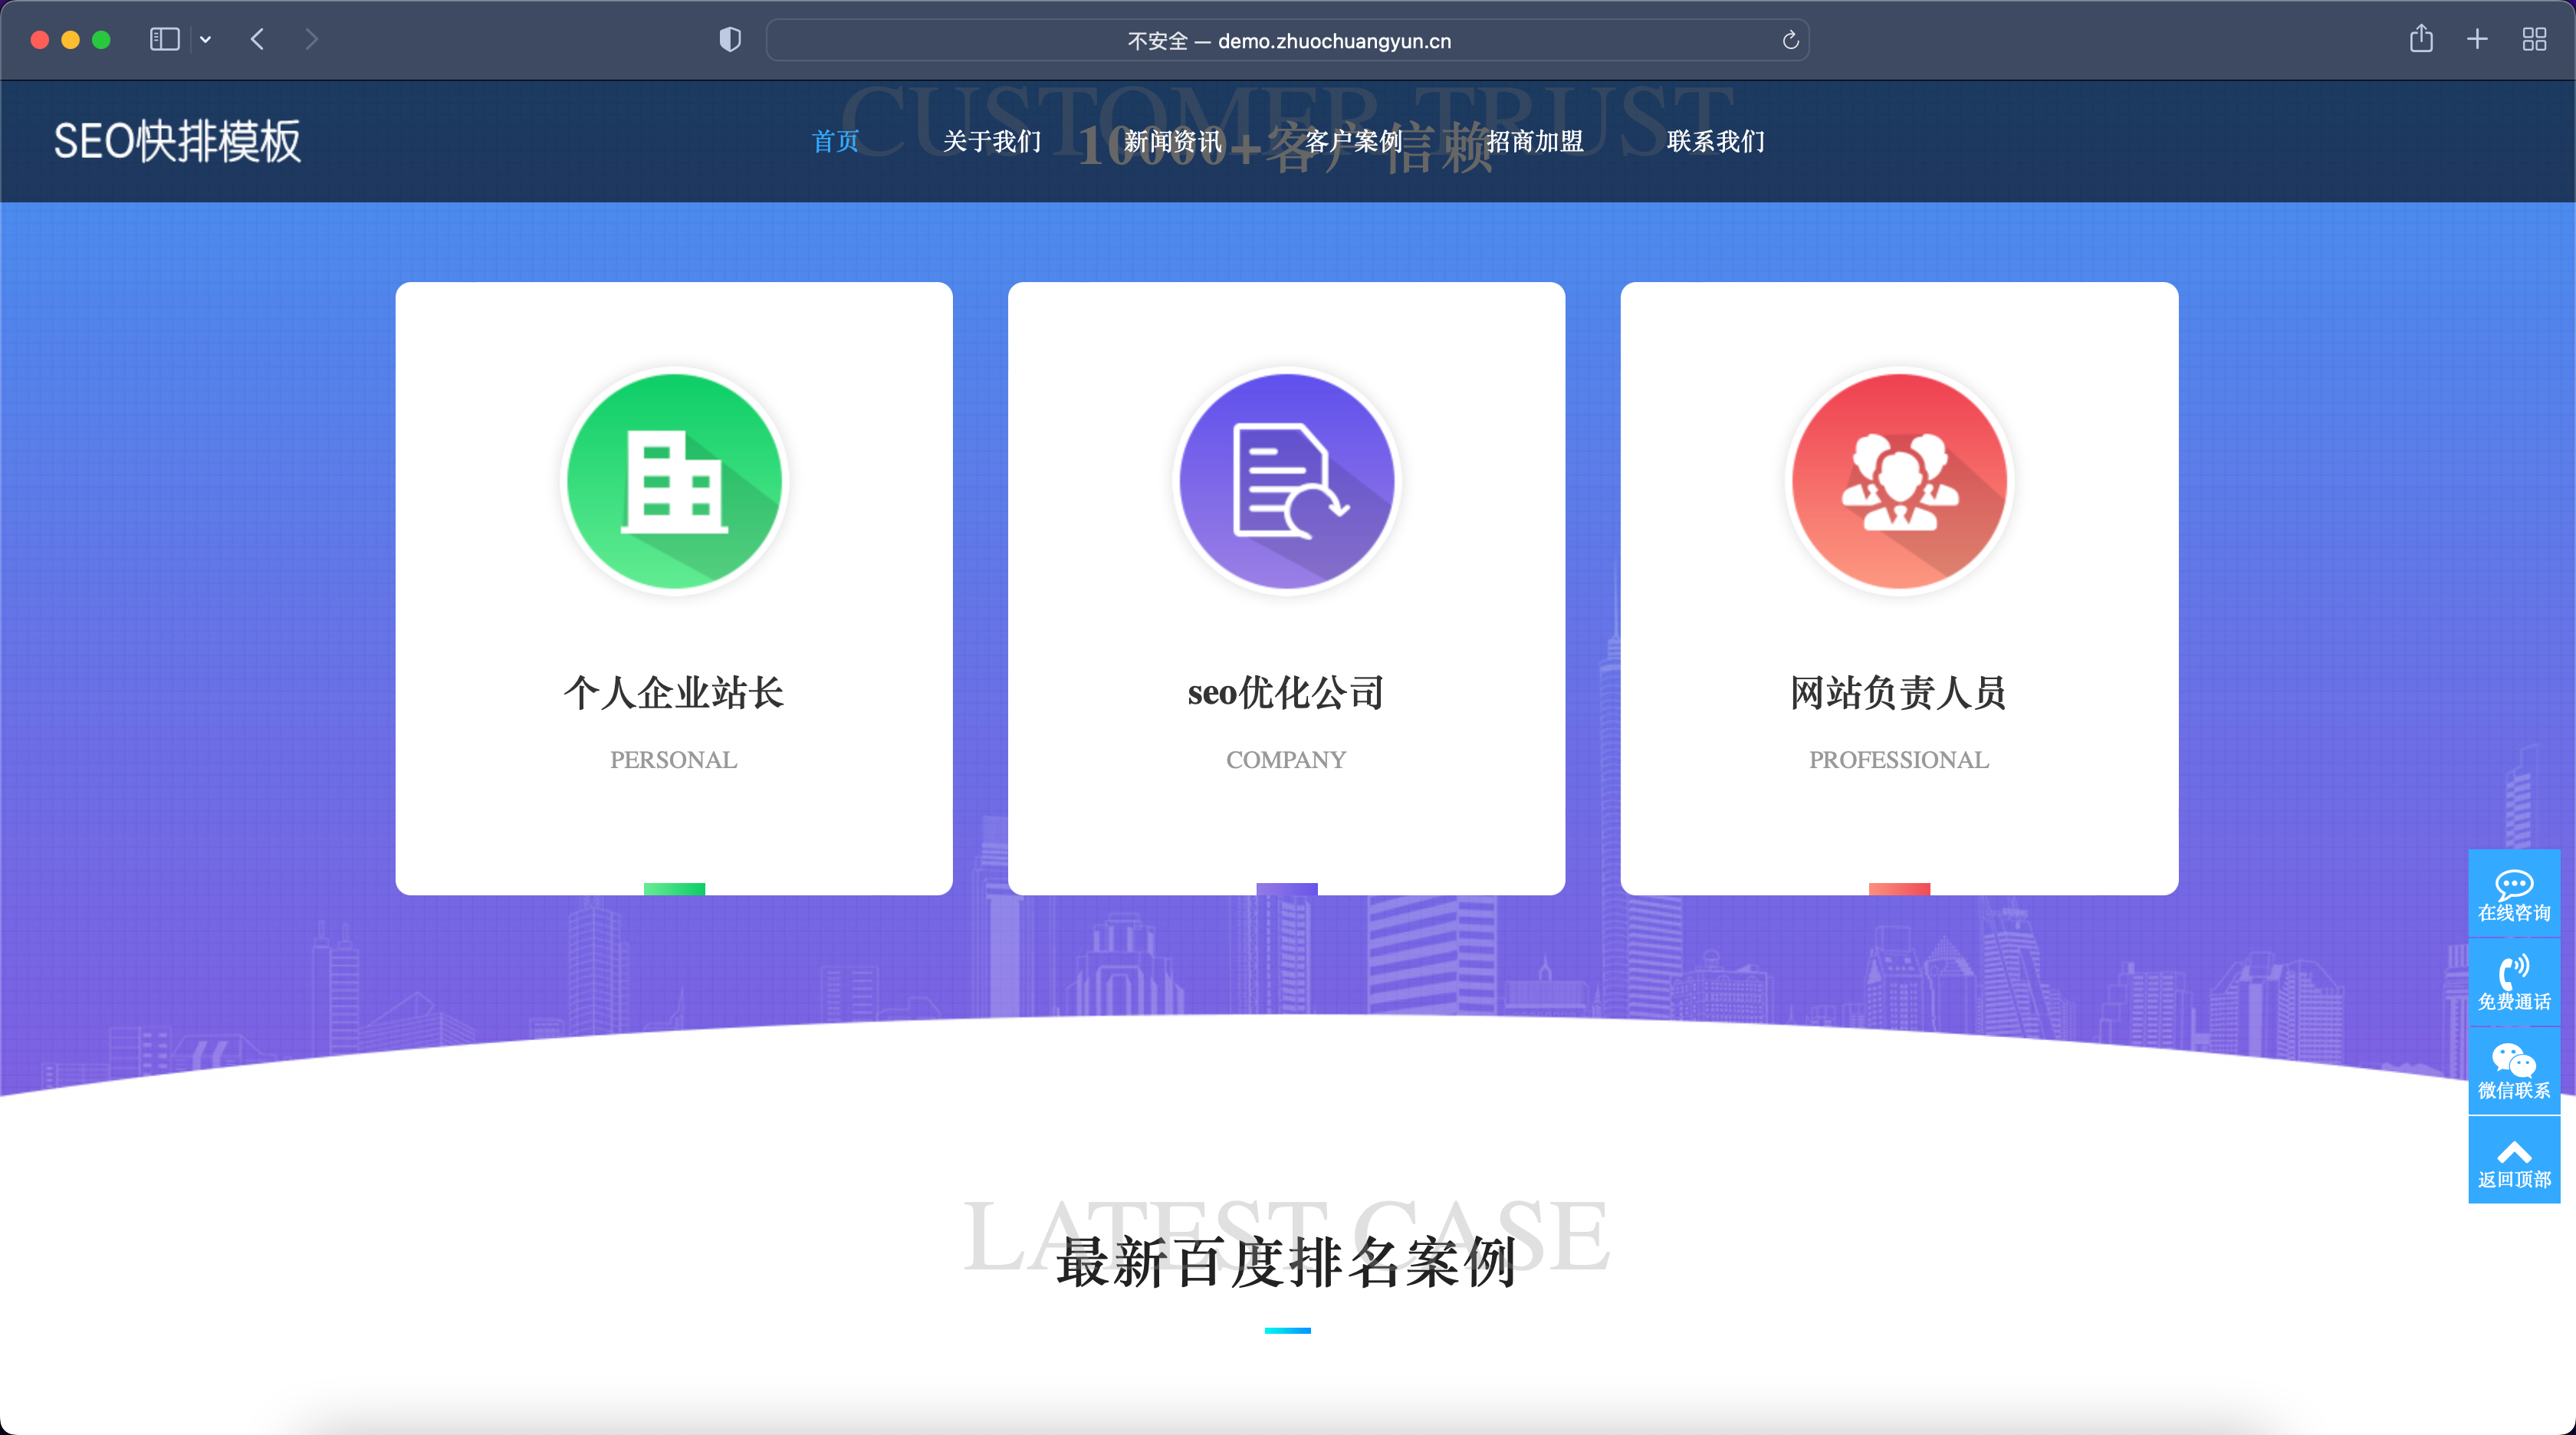Open the 微信联系 WeChat widget
2576x1435 pixels.
point(2514,1072)
